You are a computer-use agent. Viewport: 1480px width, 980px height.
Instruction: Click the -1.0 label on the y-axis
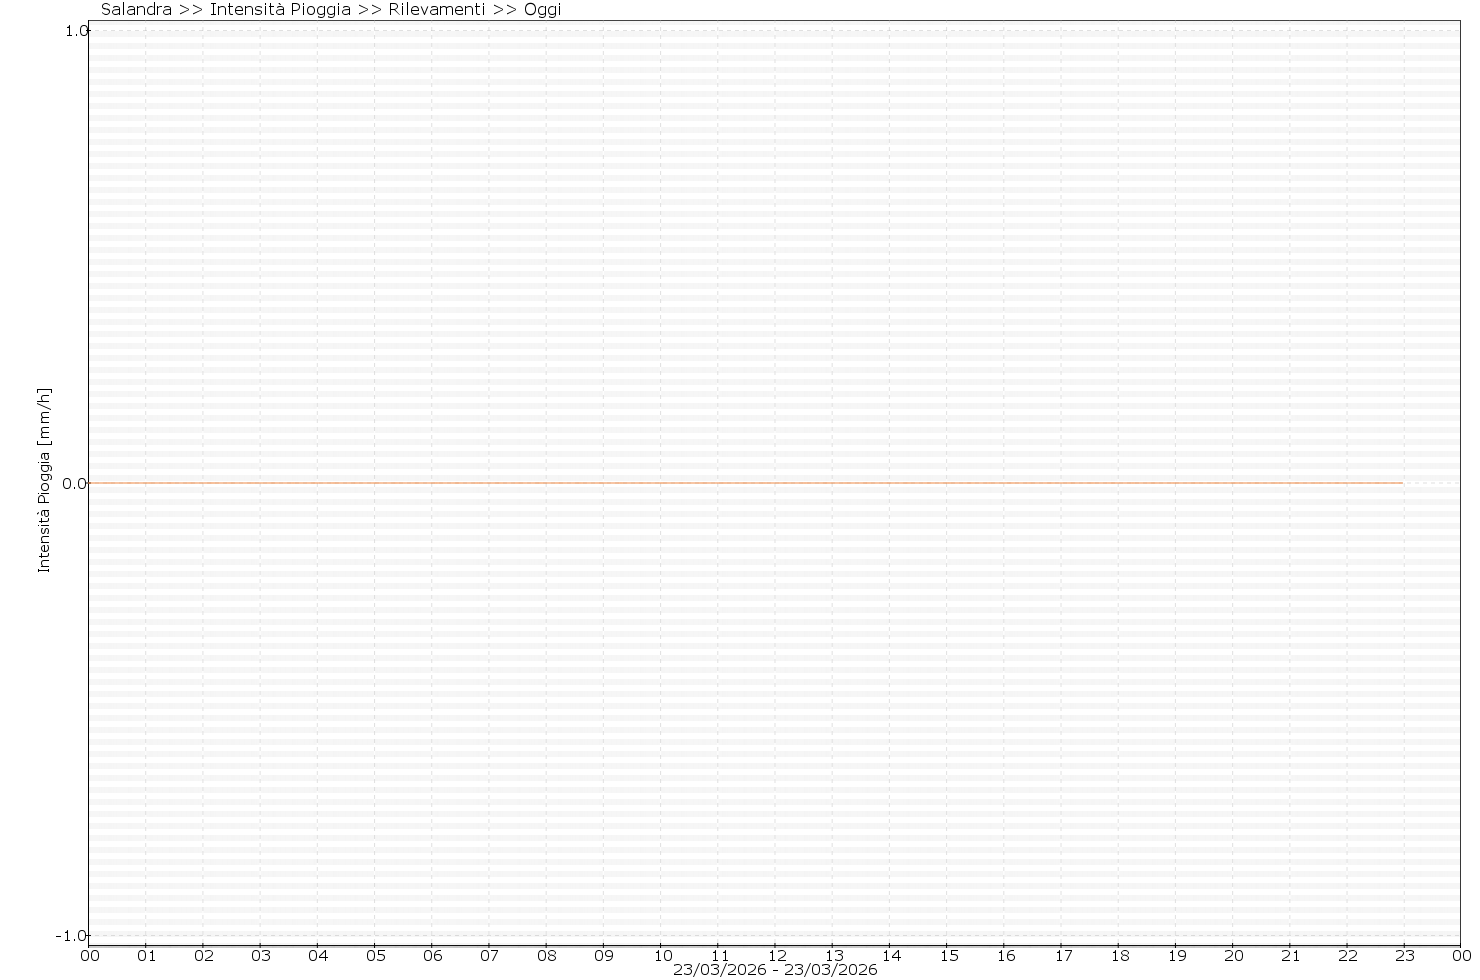[x=72, y=936]
